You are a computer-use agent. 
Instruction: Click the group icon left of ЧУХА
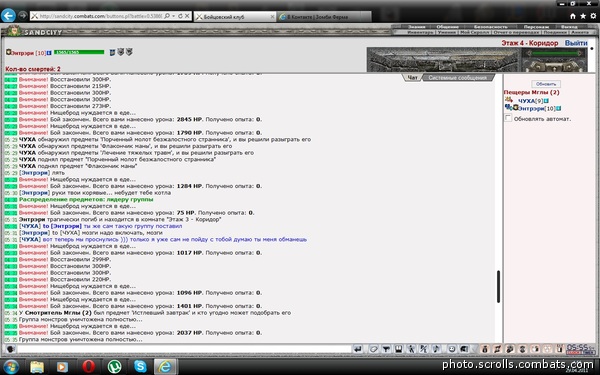click(509, 100)
